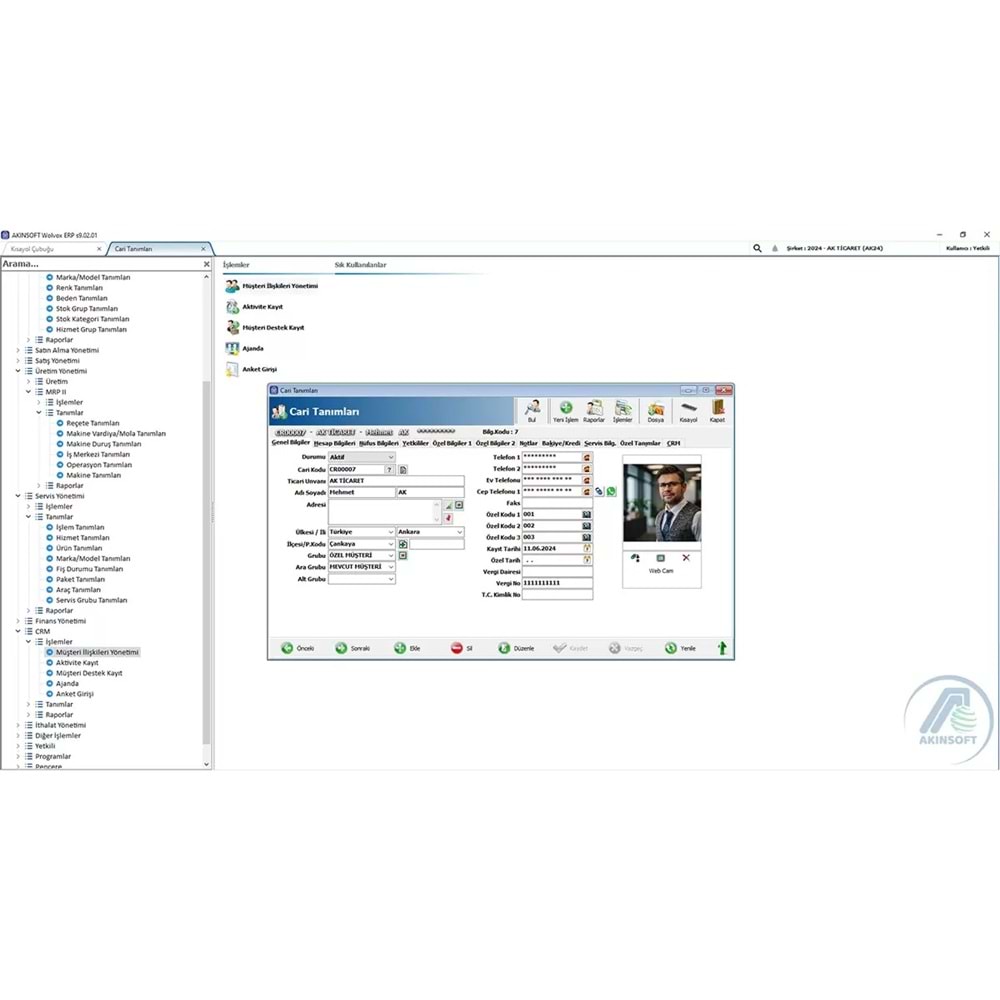Open Raporlar toolbar icon in Cari Tanımları
The height and width of the screenshot is (1000, 1000).
(594, 407)
